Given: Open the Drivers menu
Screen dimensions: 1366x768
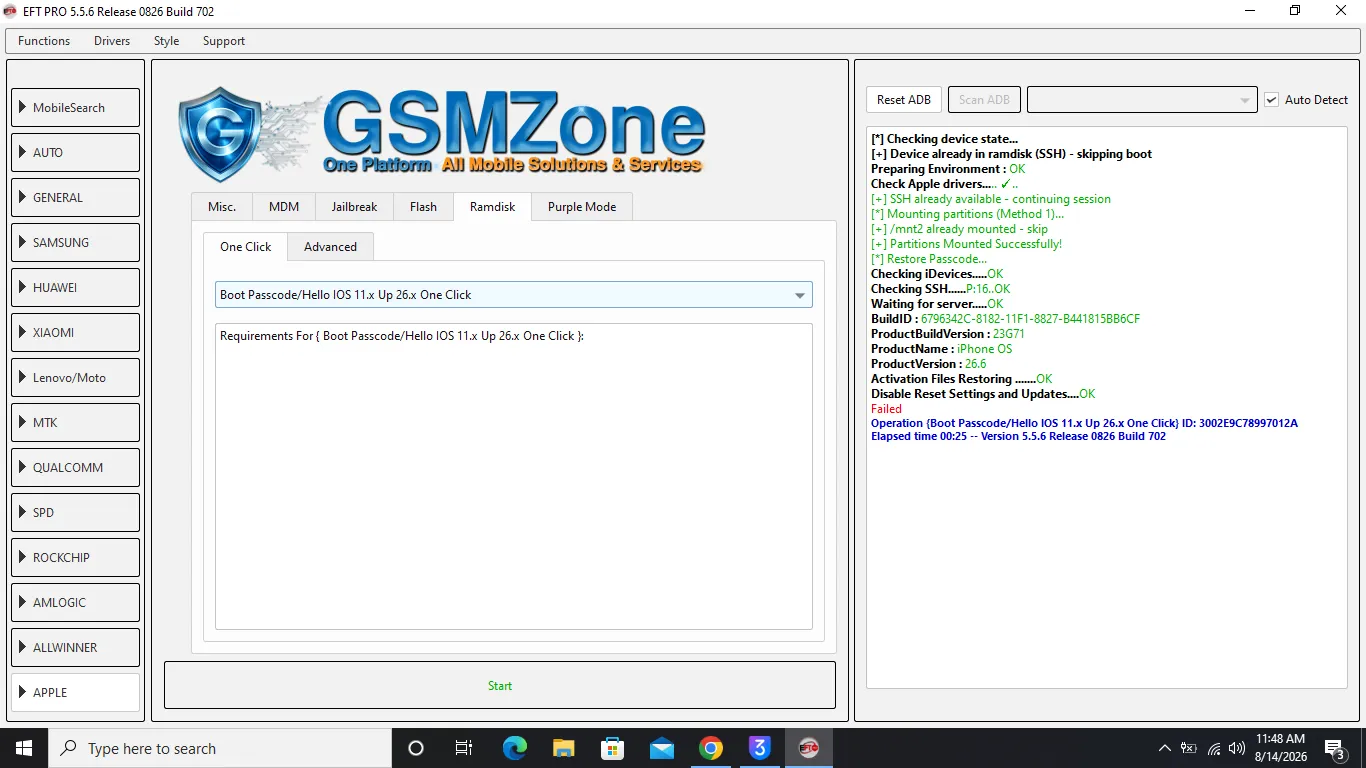Looking at the screenshot, I should point(112,41).
